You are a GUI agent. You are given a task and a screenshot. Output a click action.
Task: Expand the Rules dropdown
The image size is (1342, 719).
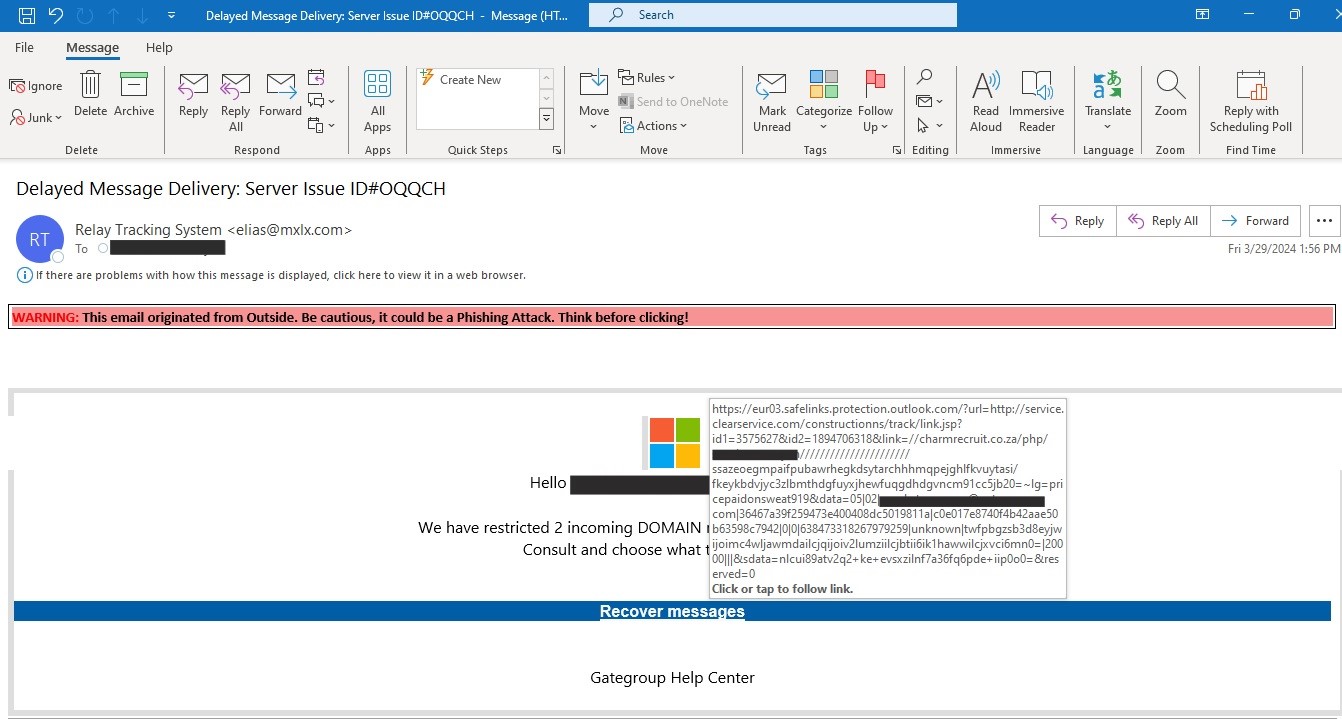[x=647, y=77]
